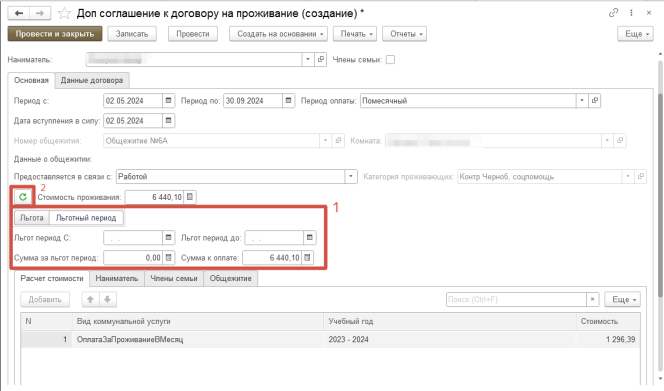
Task: Open the Категория проживающих record via open icon
Action: [640, 176]
